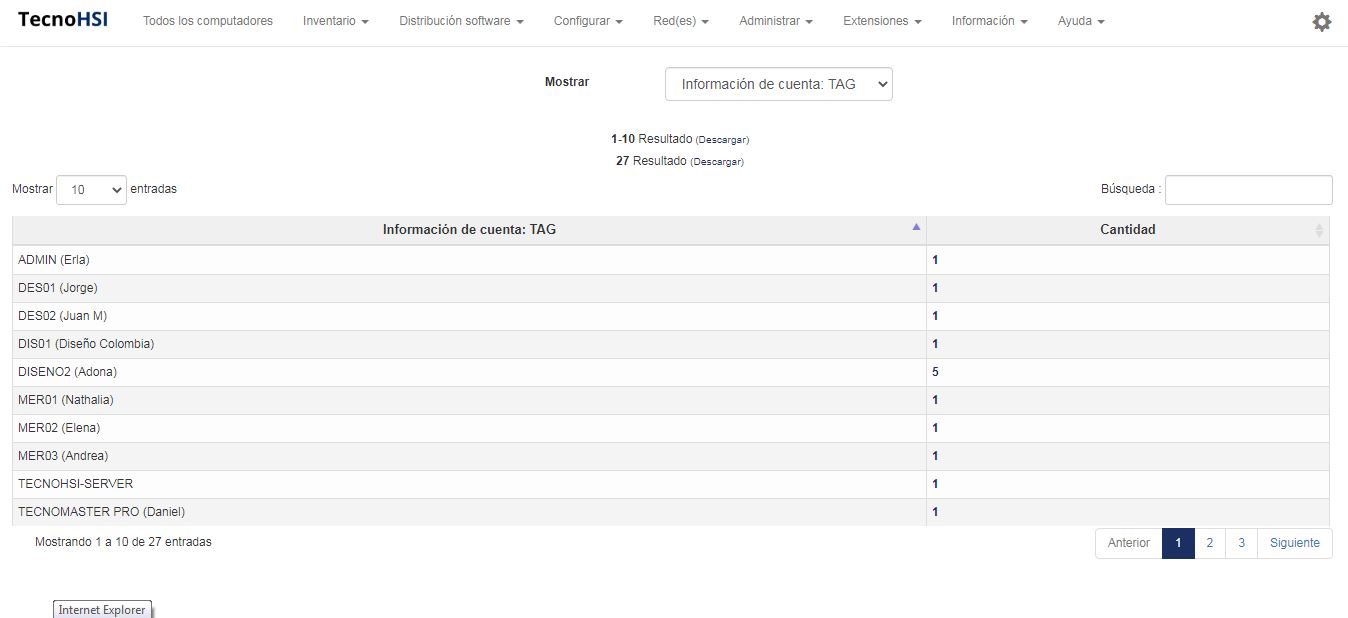This screenshot has height=618, width=1348.
Task: Expand the Inventario menu
Action: [x=335, y=21]
